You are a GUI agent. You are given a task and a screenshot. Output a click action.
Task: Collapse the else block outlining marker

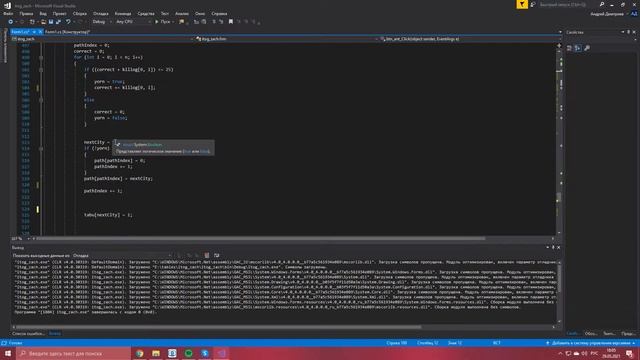[x=41, y=100]
